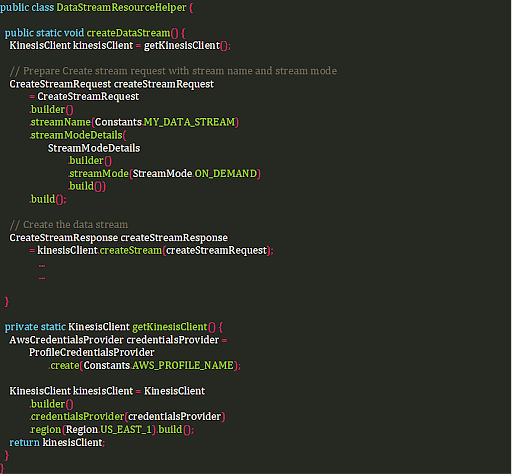Click the CreateStreamResponse type name
The image size is (512, 475).
(x=64, y=238)
